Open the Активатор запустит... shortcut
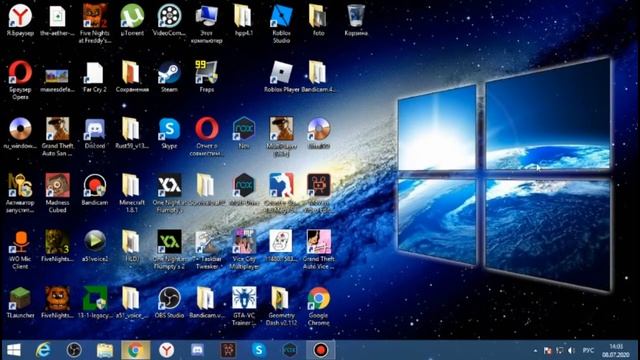Image resolution: width=640 pixels, height=360 pixels. [20, 193]
